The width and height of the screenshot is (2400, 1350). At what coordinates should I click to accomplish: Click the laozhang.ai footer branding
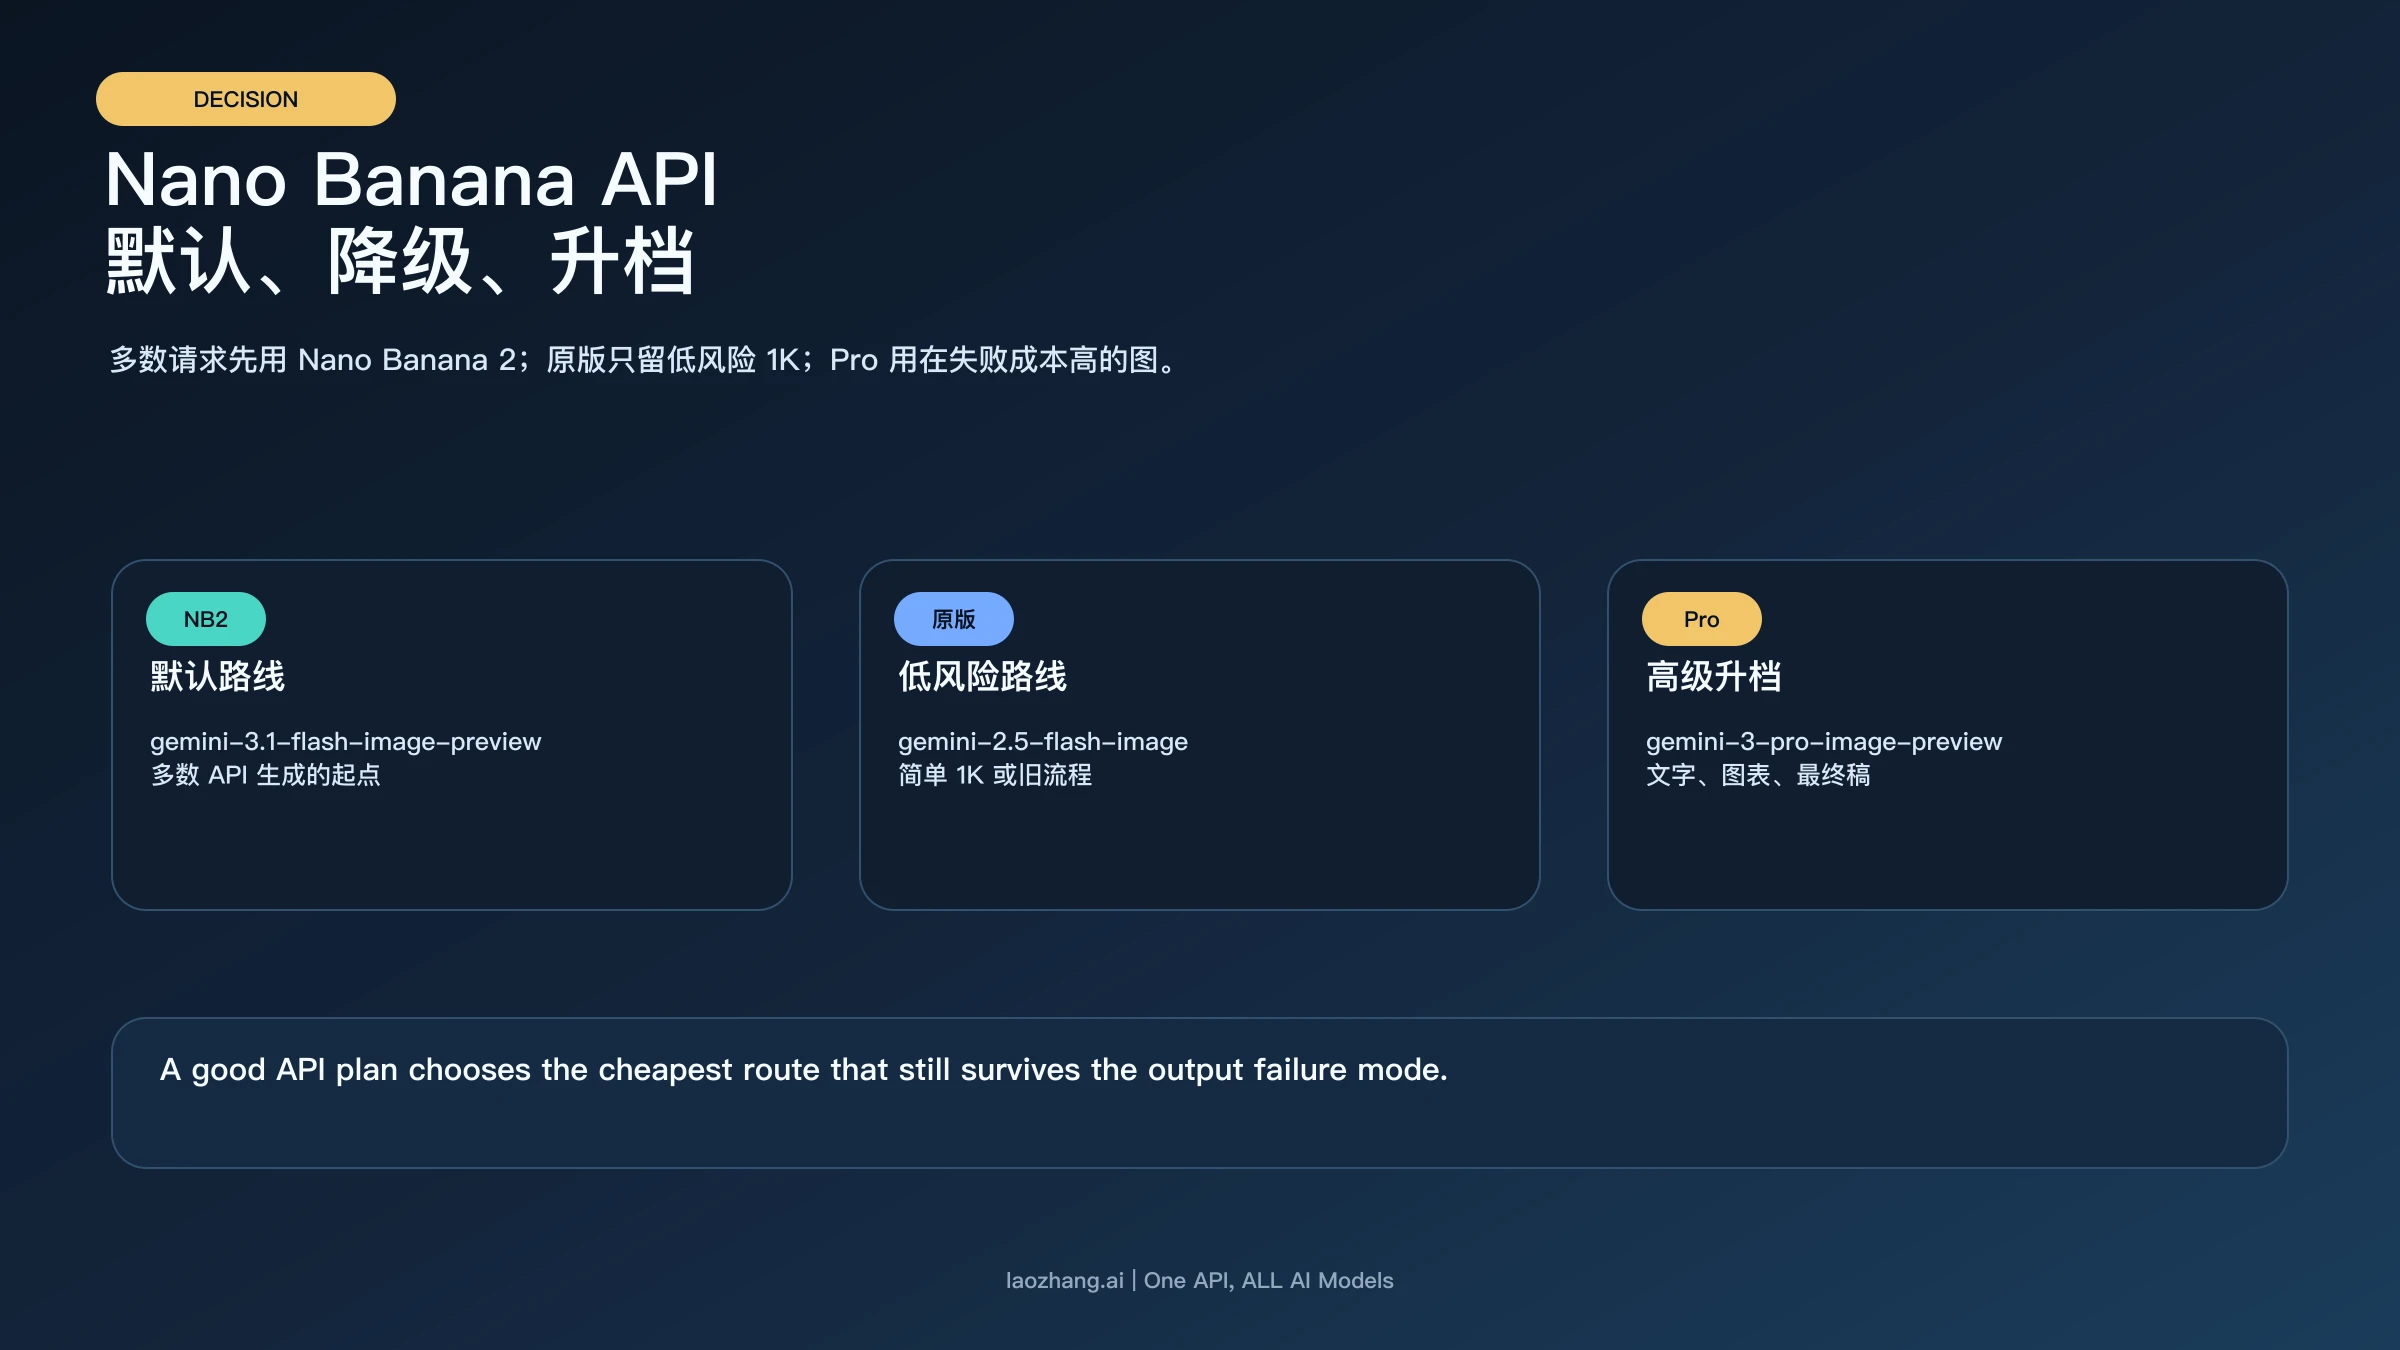coord(1198,1280)
